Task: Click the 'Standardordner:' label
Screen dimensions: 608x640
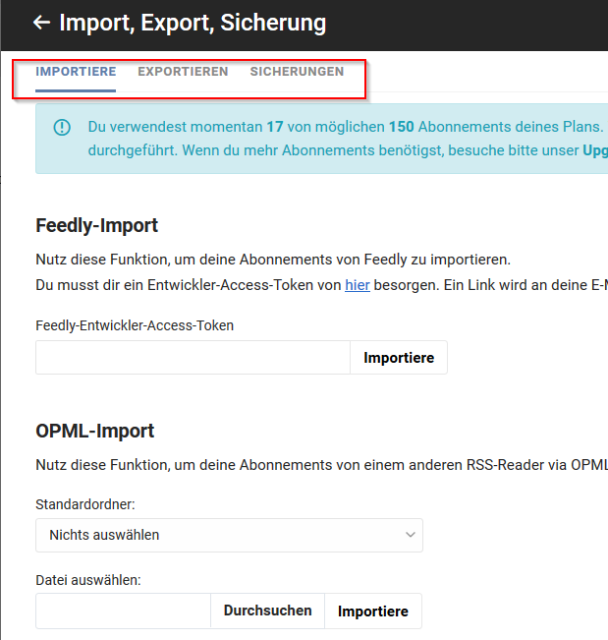Action: (85, 505)
